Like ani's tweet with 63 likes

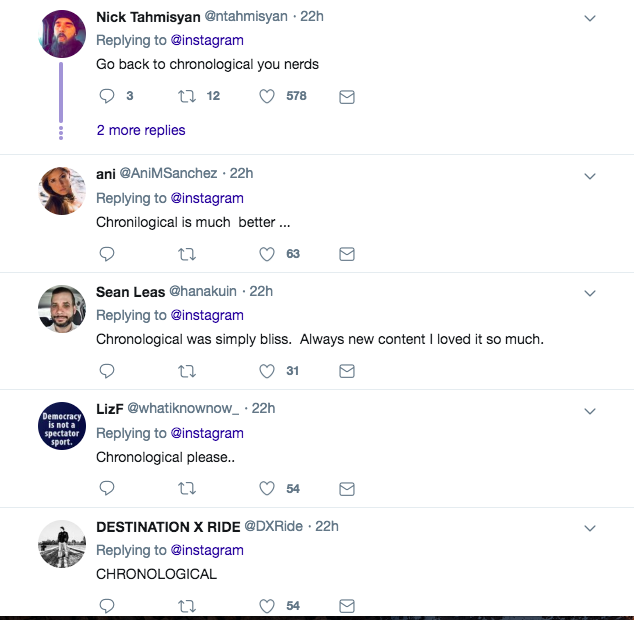tap(267, 254)
